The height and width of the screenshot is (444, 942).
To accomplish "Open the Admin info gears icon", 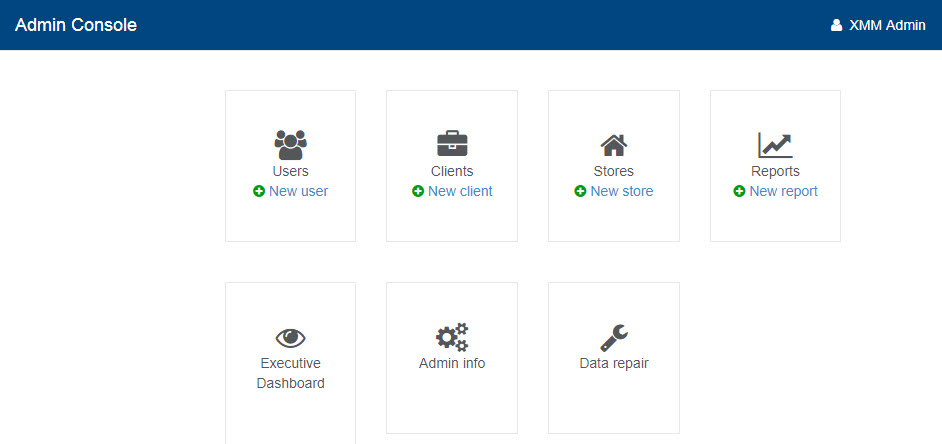I will 452,338.
